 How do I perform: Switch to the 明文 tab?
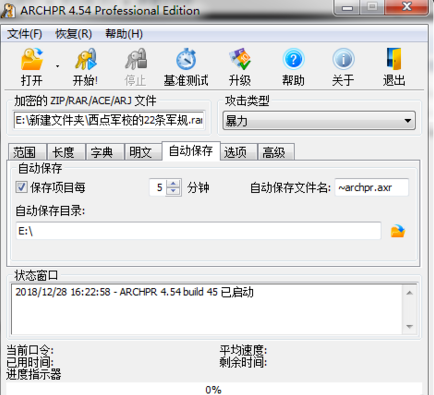143,153
